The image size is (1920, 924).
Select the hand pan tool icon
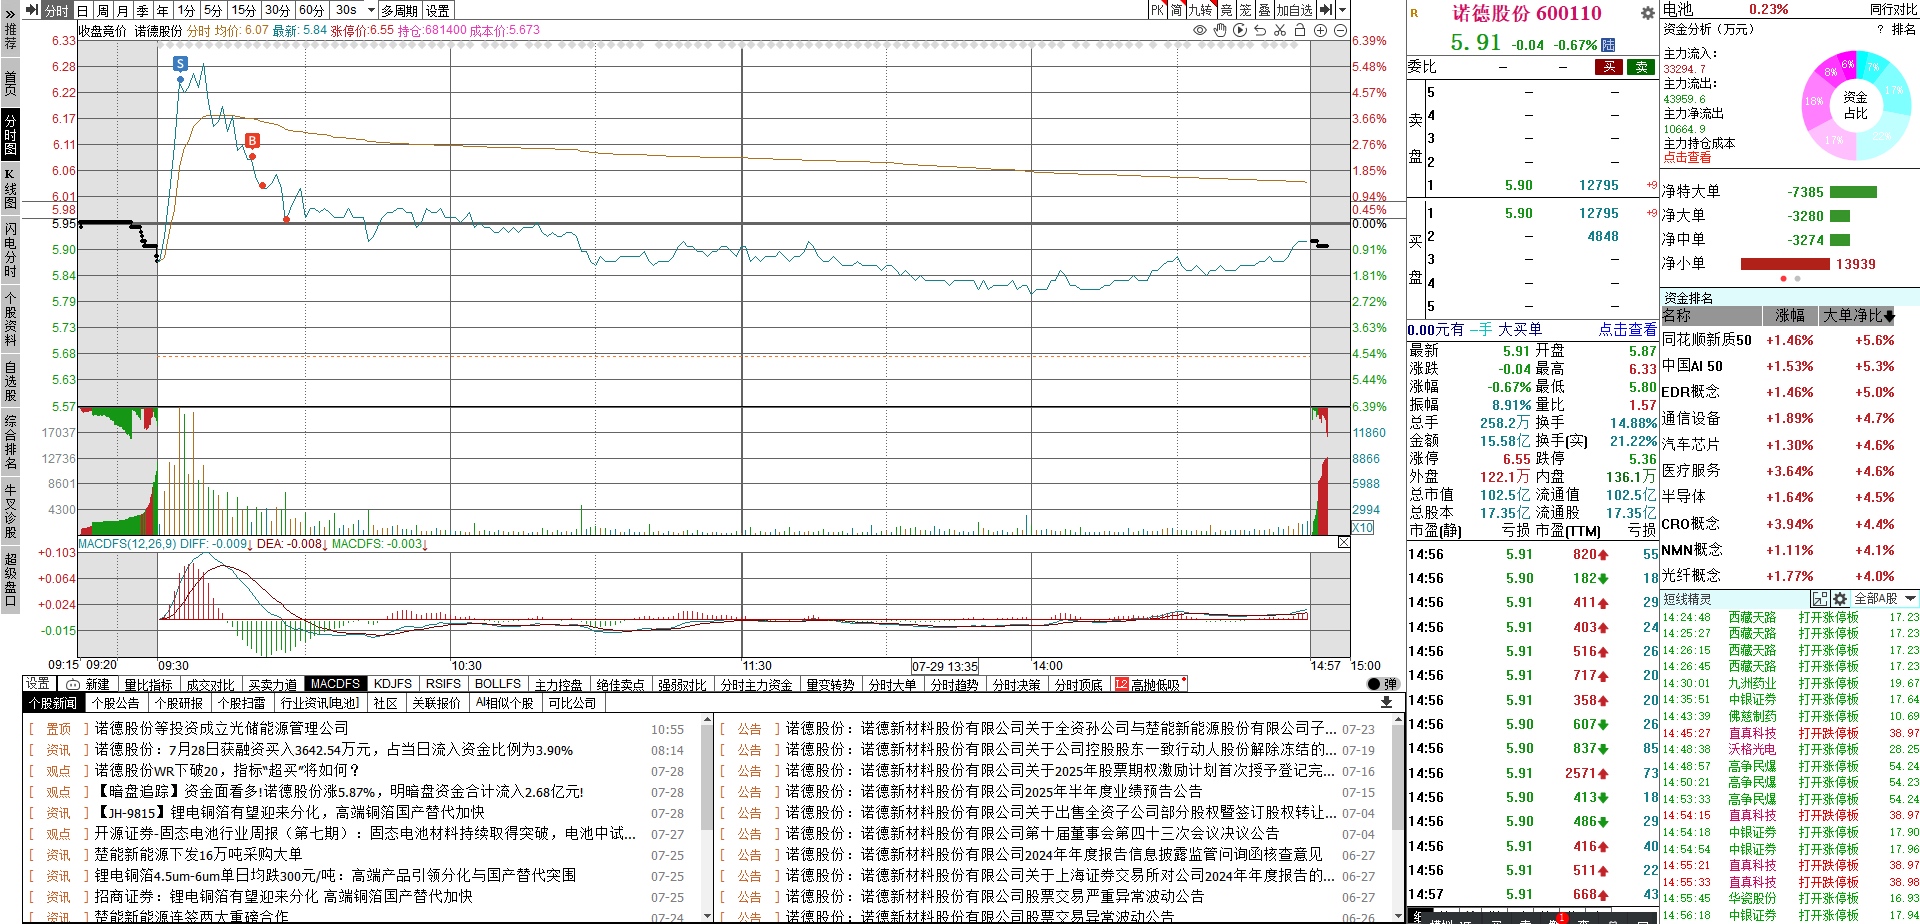[1220, 31]
